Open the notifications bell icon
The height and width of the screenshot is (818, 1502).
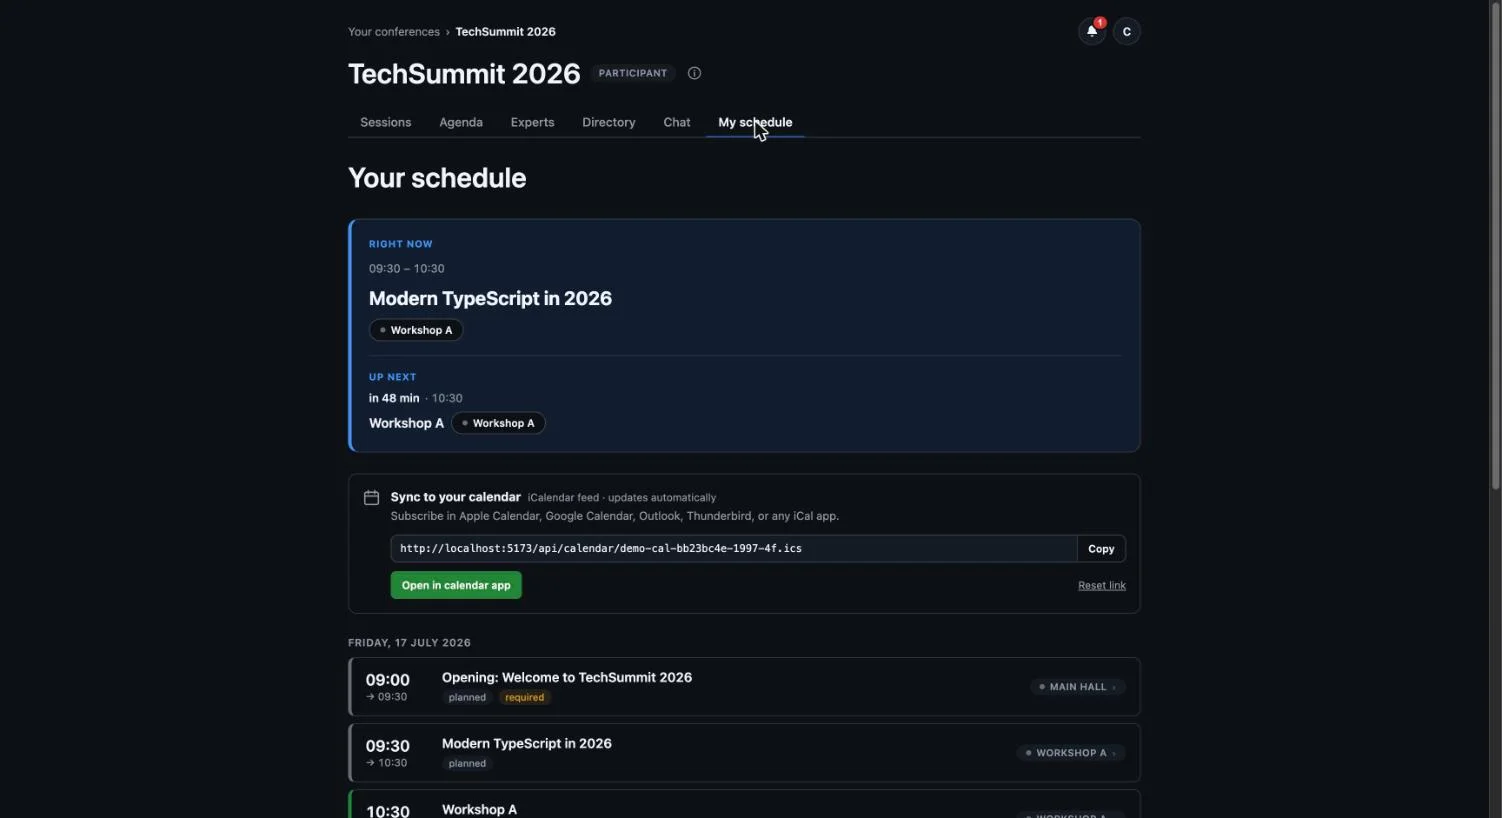[1092, 31]
